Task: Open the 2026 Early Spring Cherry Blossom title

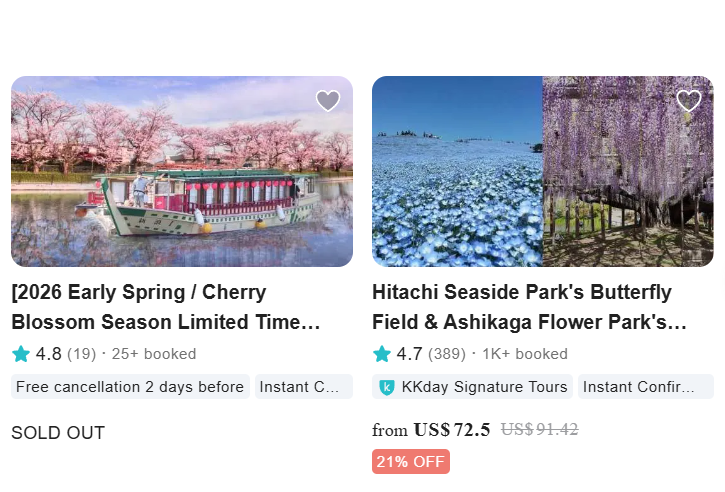Action: click(x=166, y=308)
